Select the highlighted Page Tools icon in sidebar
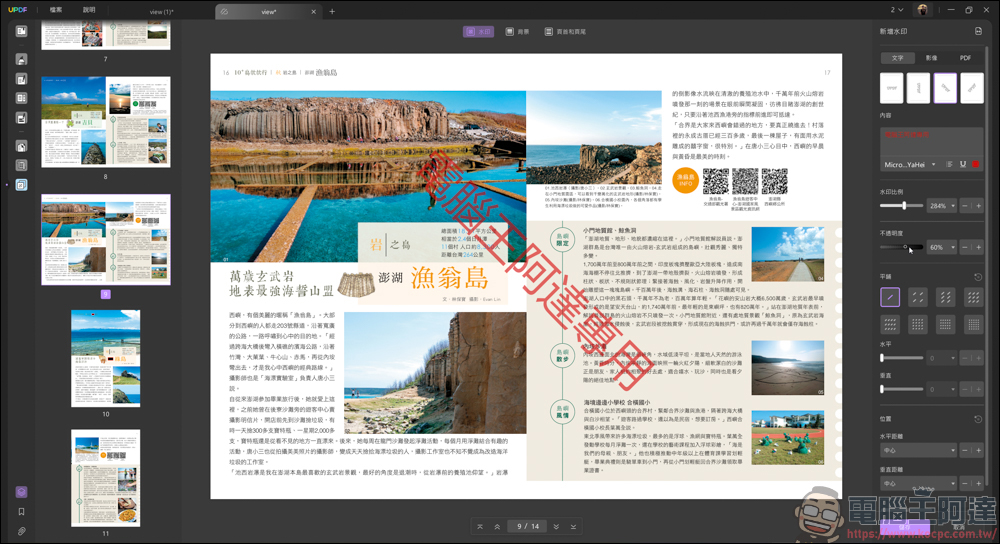The width and height of the screenshot is (1000, 544). tap(21, 185)
